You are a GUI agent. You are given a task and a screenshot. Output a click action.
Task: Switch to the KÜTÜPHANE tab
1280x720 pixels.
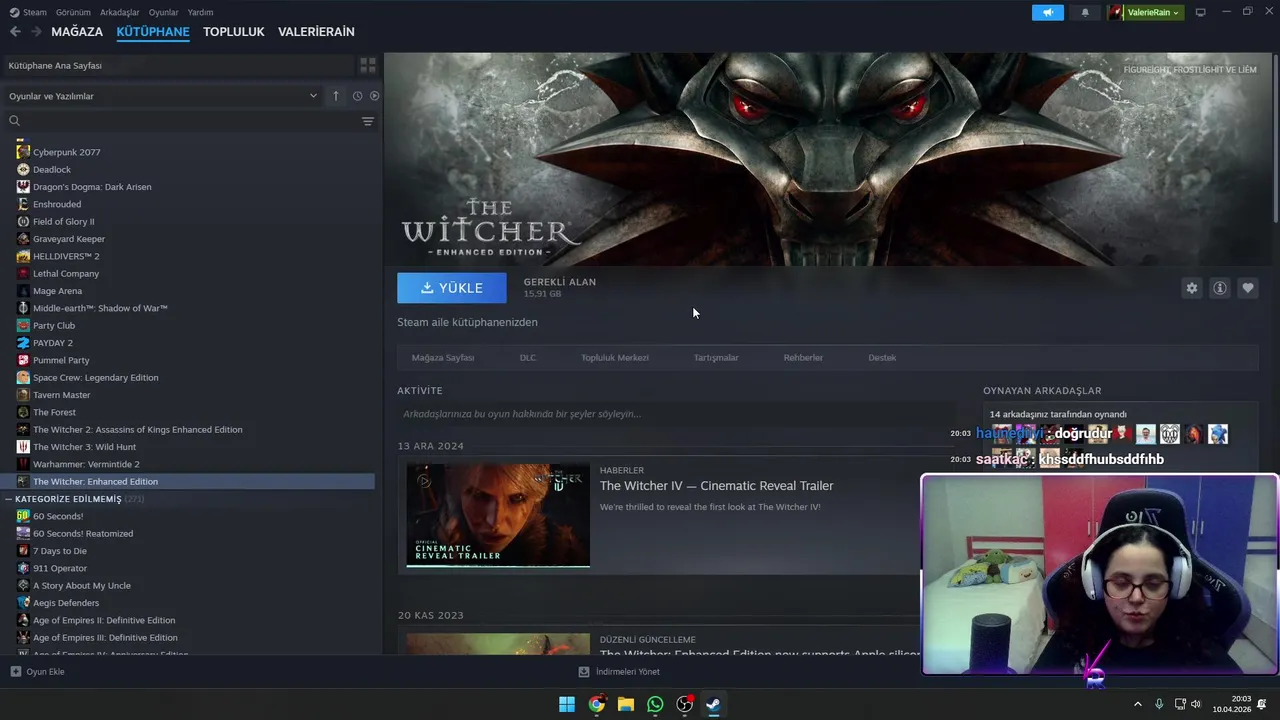point(153,32)
